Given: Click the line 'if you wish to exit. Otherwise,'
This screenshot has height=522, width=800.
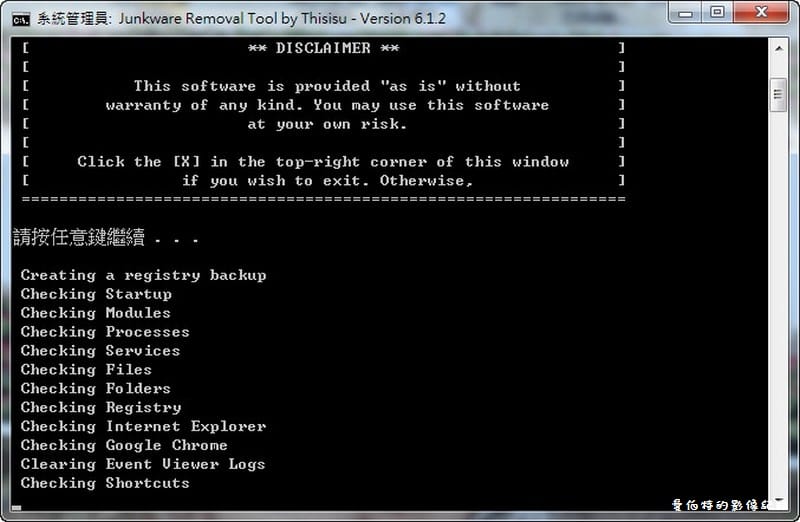Looking at the screenshot, I should tap(328, 181).
